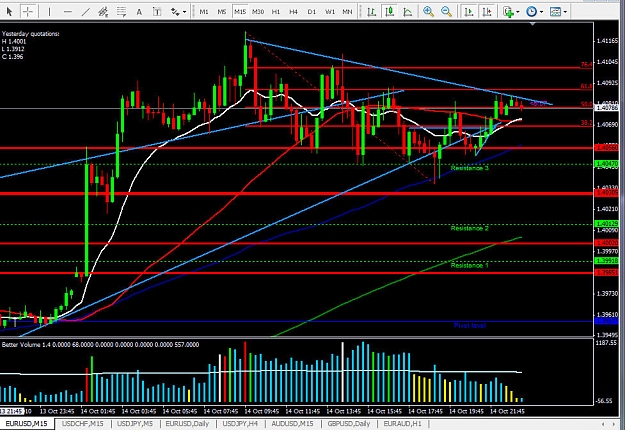Click the 1187.55 volume scale value
Screen dimensions: 625x430
pos(607,343)
